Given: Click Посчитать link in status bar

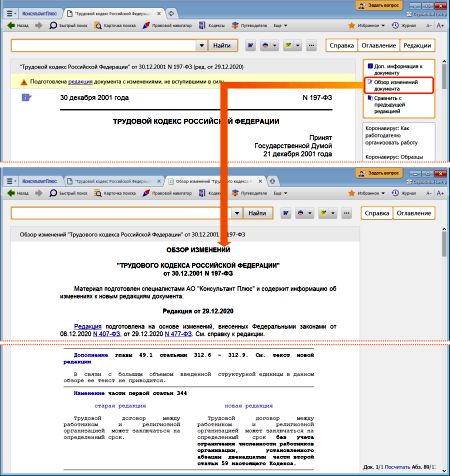Looking at the screenshot, I should coord(397,467).
